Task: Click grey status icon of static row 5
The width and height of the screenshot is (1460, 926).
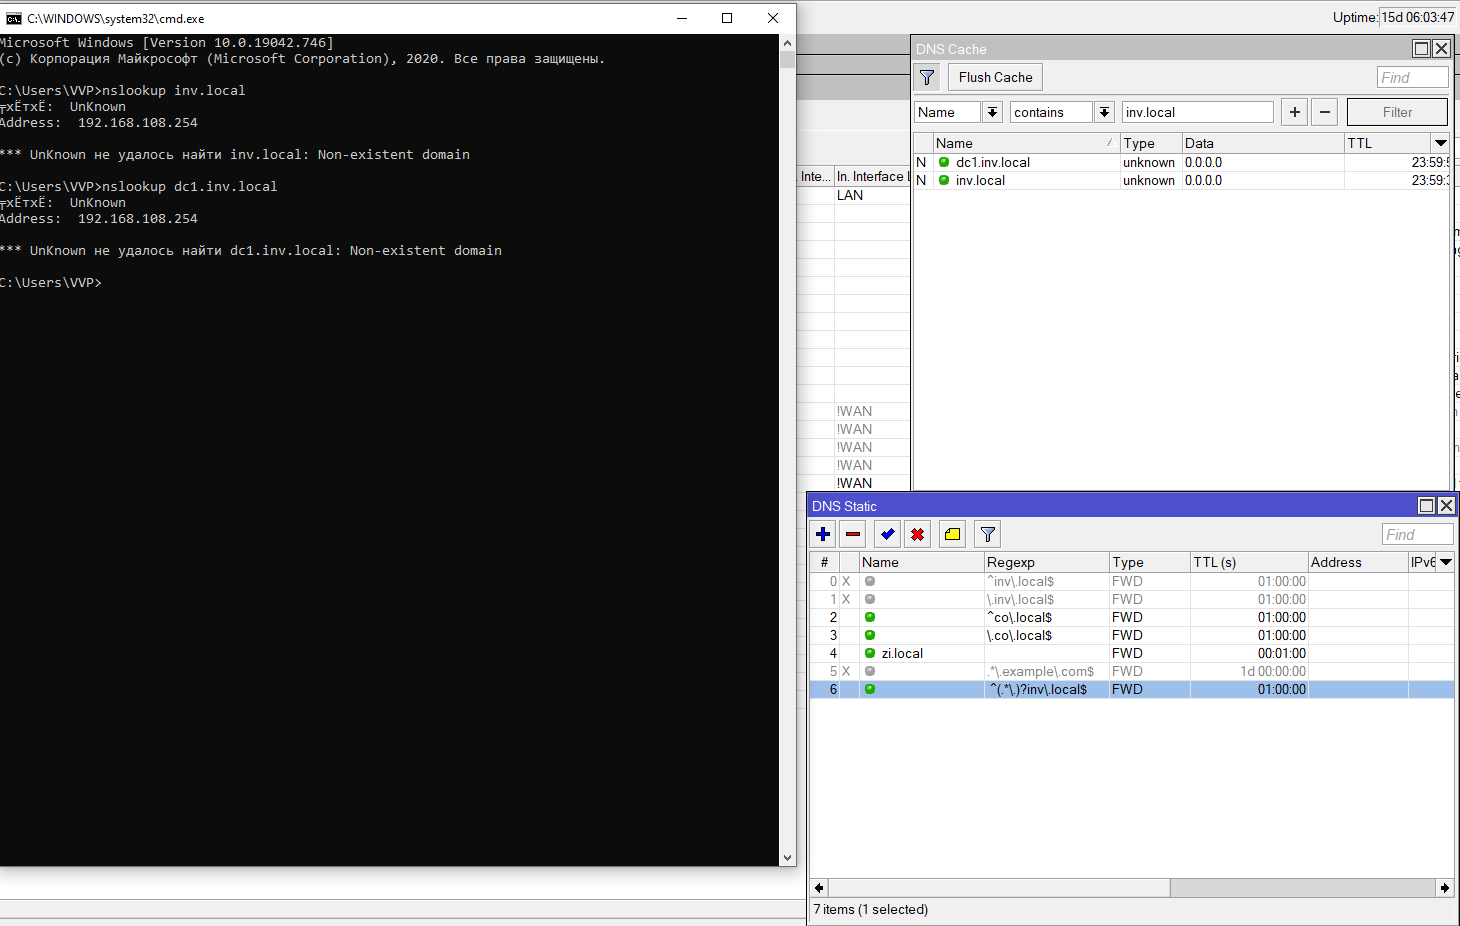Action: coord(870,671)
